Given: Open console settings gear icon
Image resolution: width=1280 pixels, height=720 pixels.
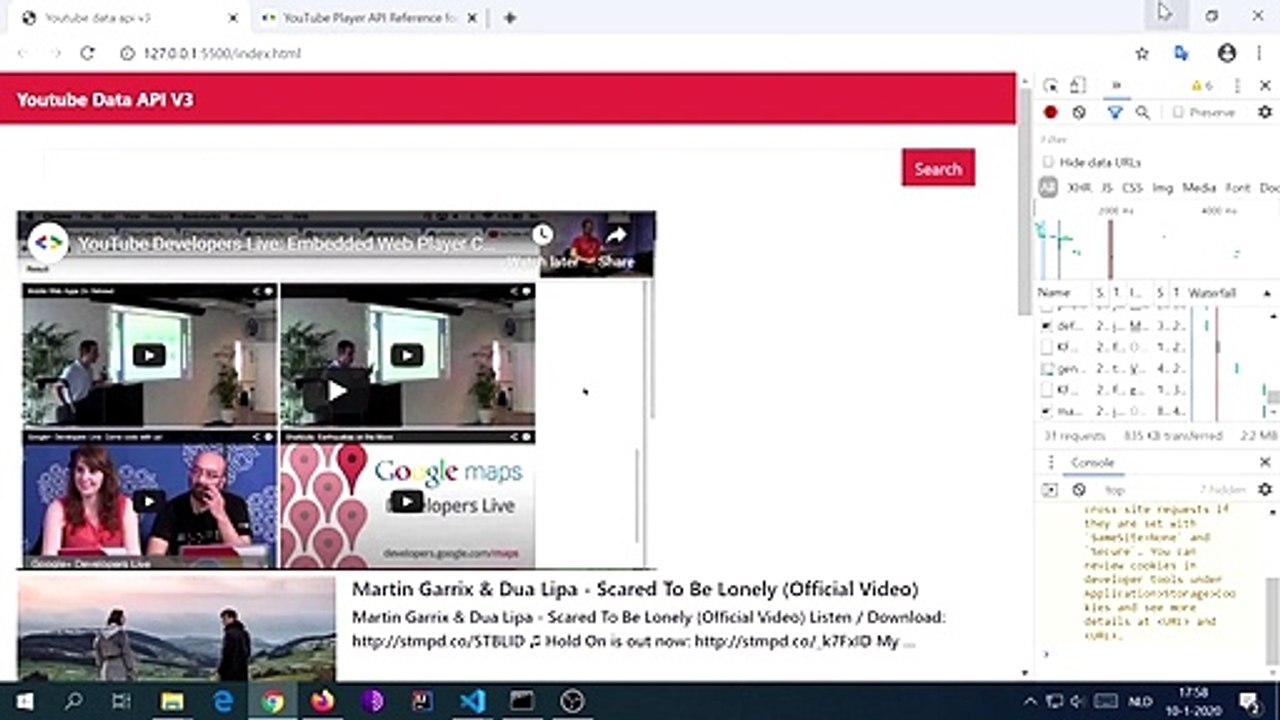Looking at the screenshot, I should point(1265,490).
